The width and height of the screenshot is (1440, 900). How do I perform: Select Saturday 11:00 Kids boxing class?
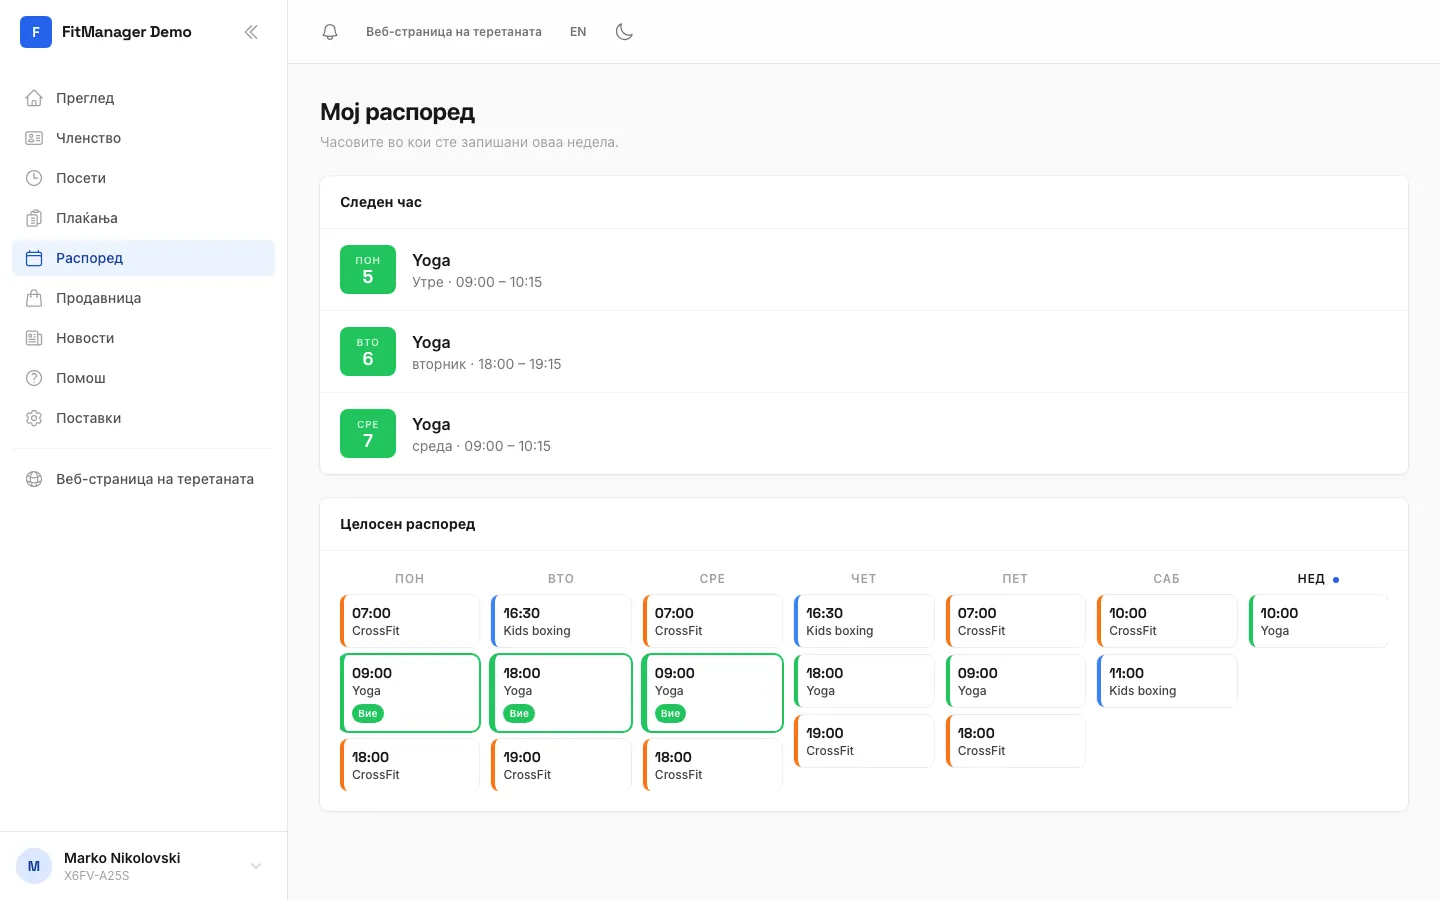coord(1167,681)
